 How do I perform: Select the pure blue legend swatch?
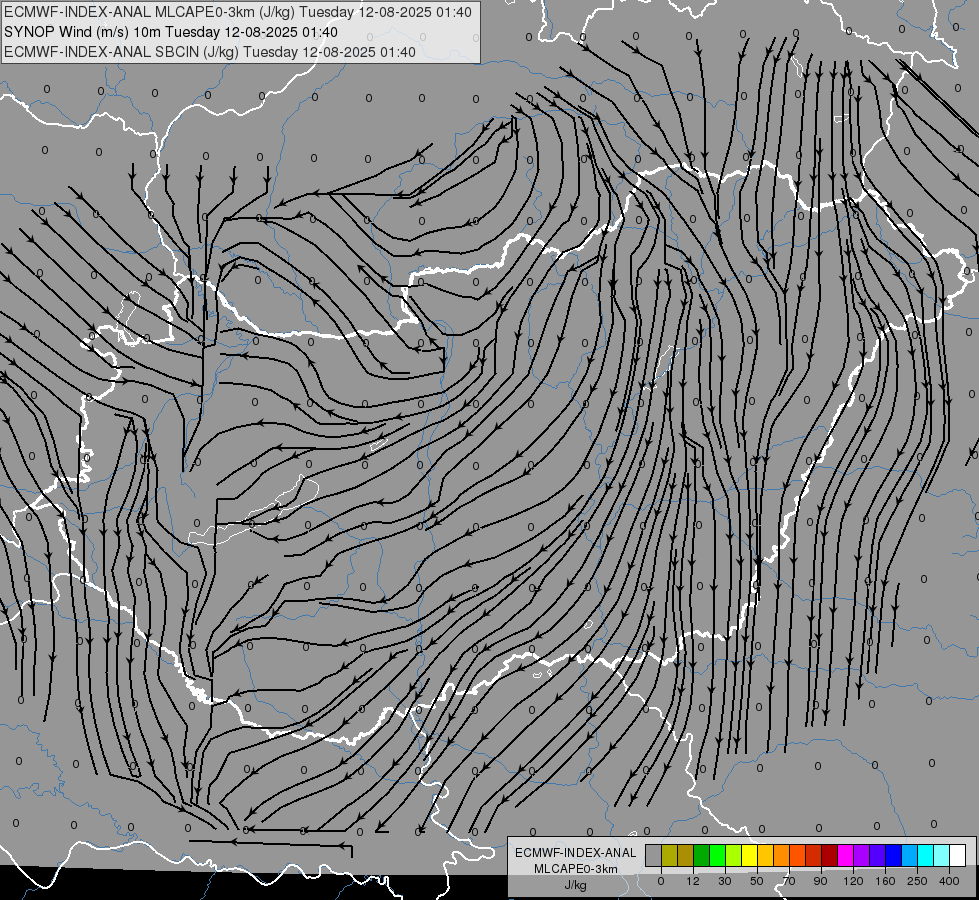[893, 855]
